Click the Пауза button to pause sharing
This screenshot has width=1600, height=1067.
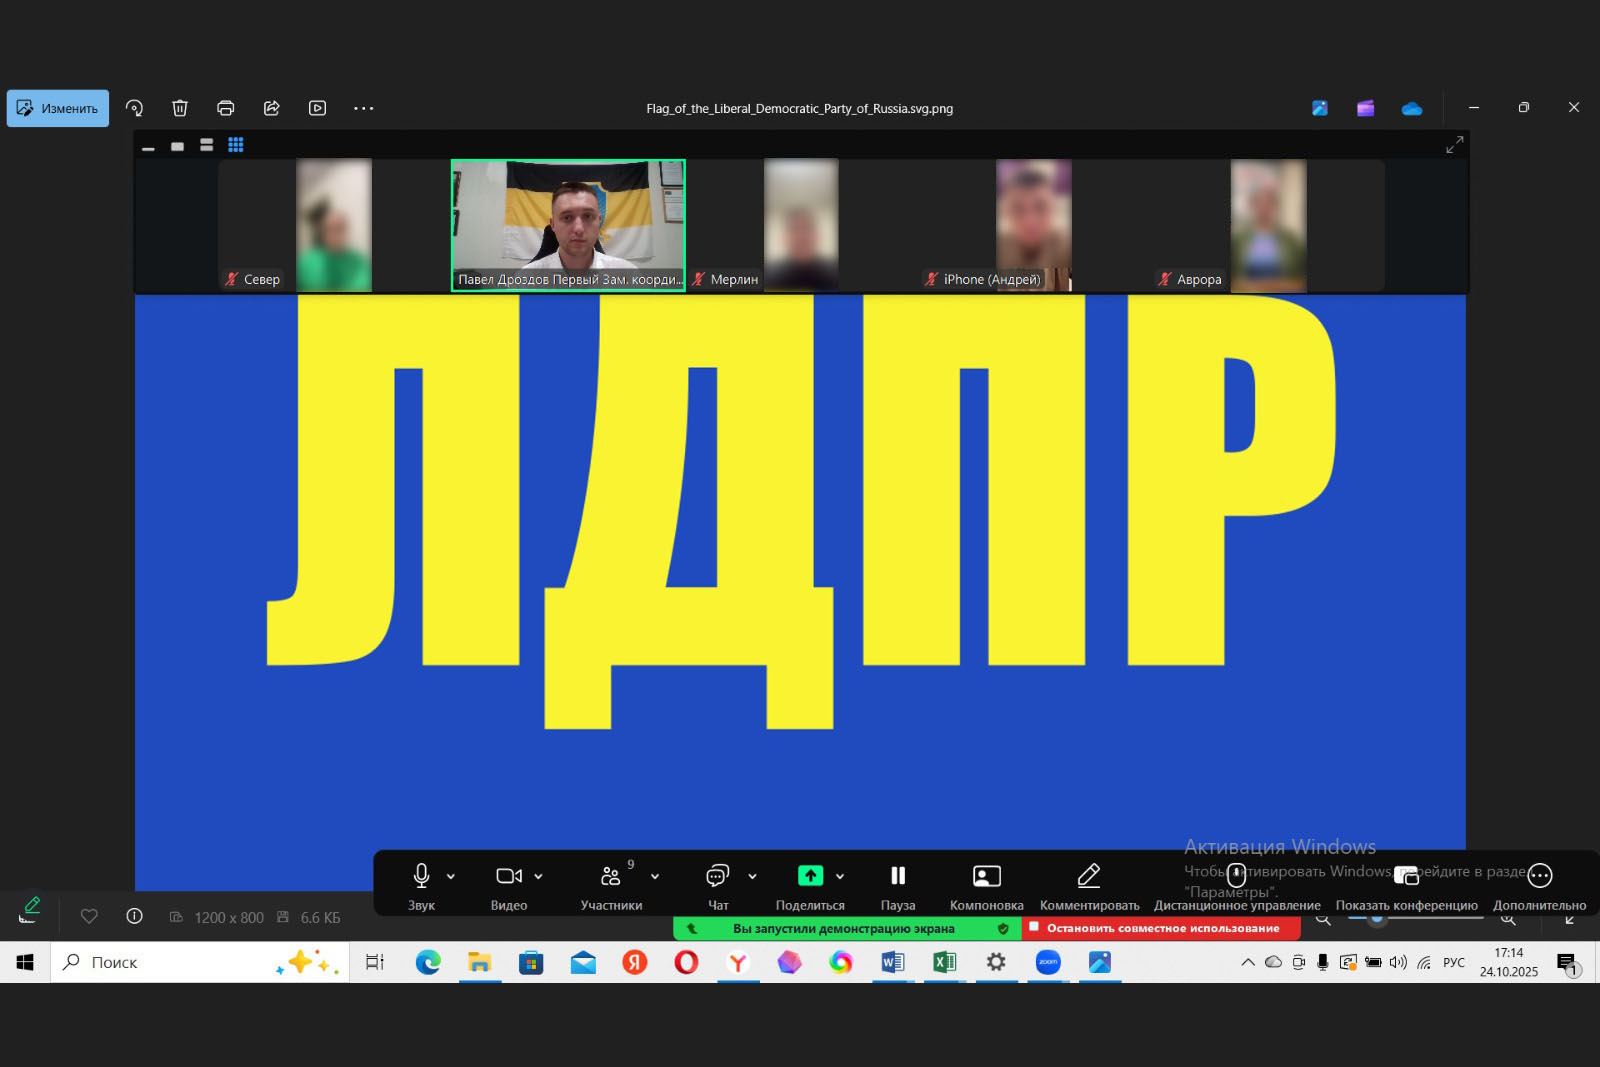(897, 885)
